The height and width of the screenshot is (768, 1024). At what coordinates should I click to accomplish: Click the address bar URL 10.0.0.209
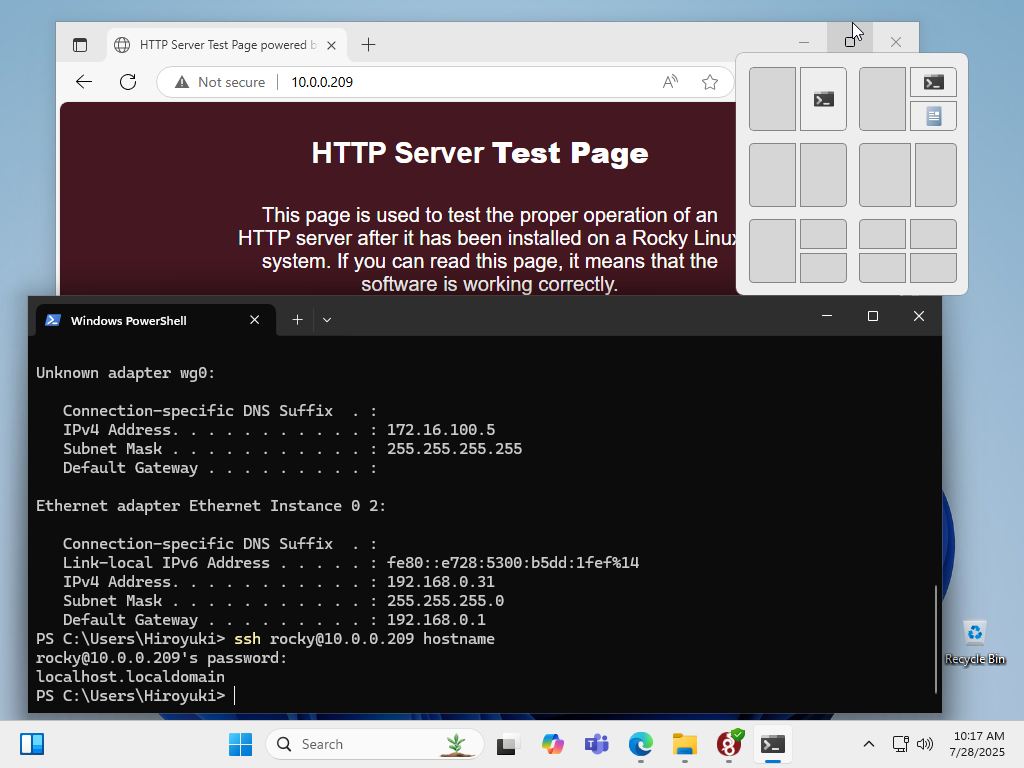(x=322, y=82)
